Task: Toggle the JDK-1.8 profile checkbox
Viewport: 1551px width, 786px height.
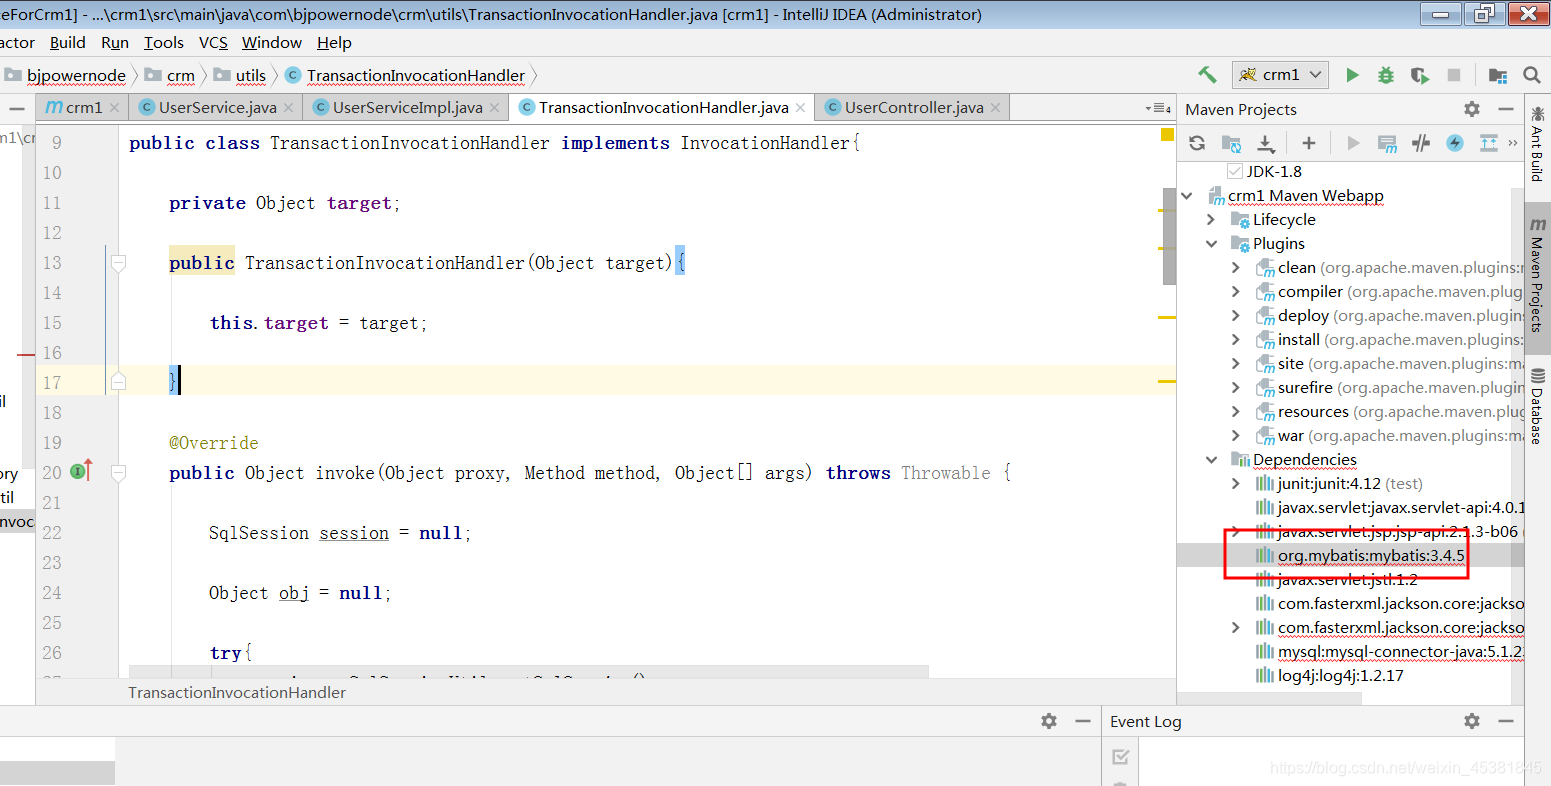Action: click(1235, 171)
